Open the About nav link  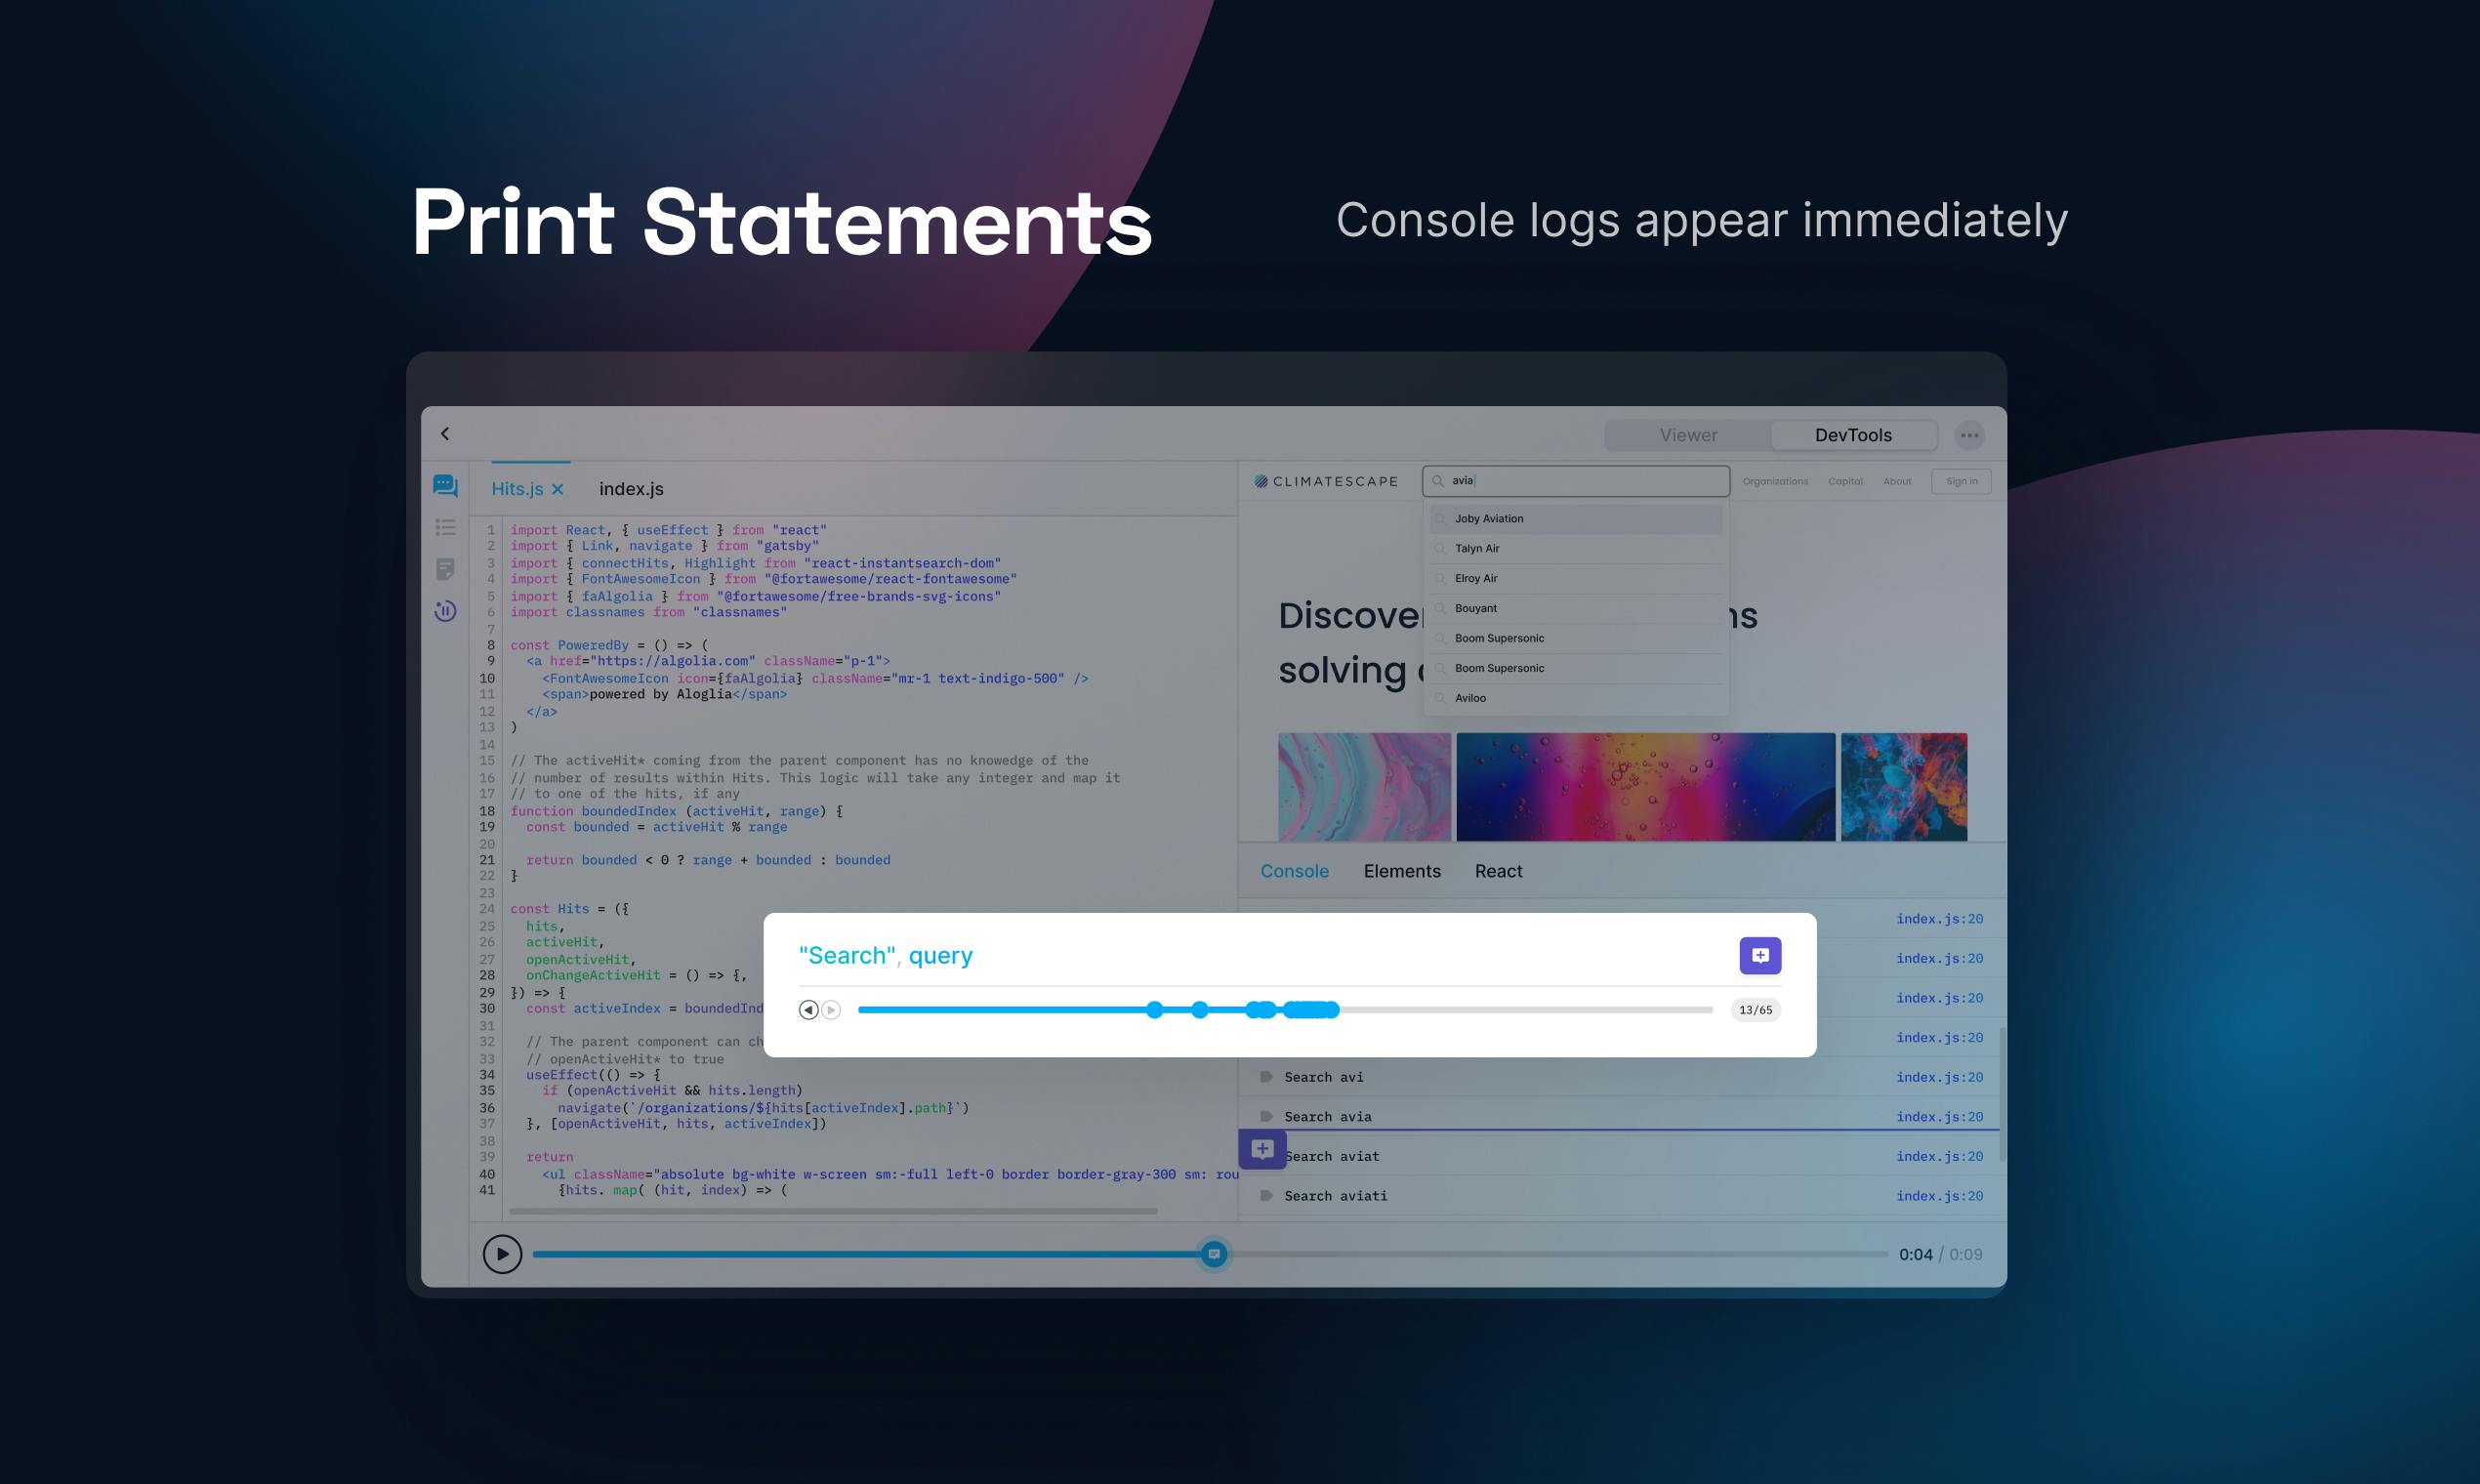coord(1897,481)
